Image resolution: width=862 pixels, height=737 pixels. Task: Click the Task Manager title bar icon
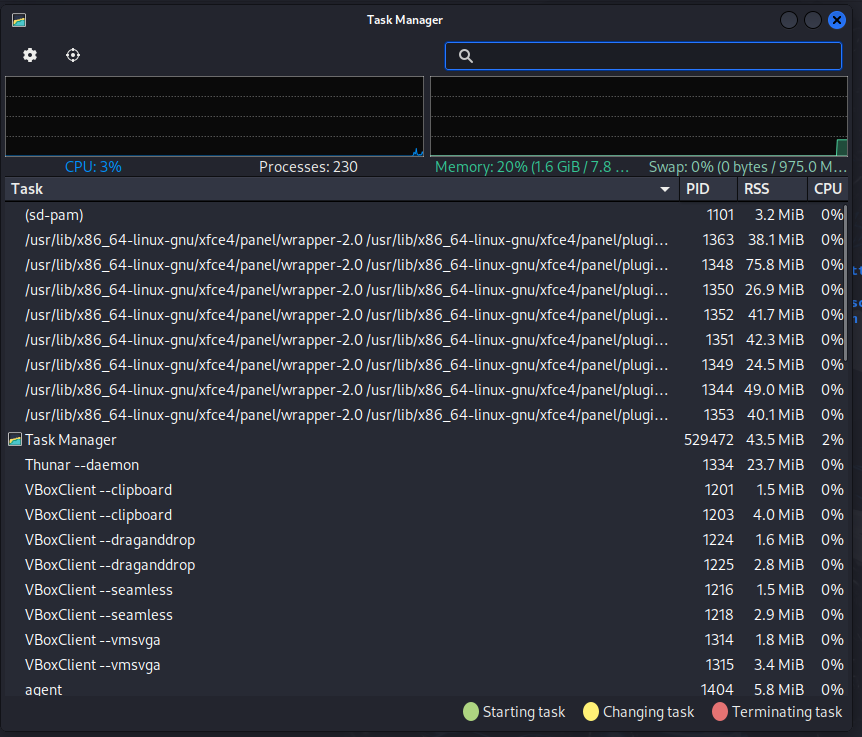(19, 20)
